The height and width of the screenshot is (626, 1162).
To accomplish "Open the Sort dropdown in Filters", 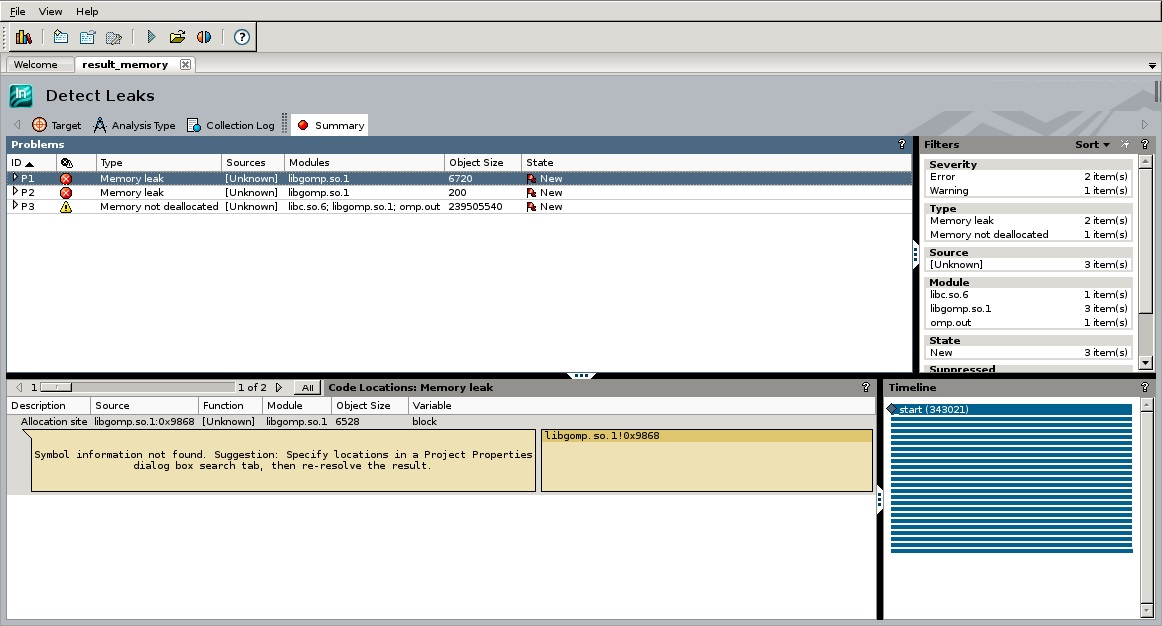I will coord(1092,145).
